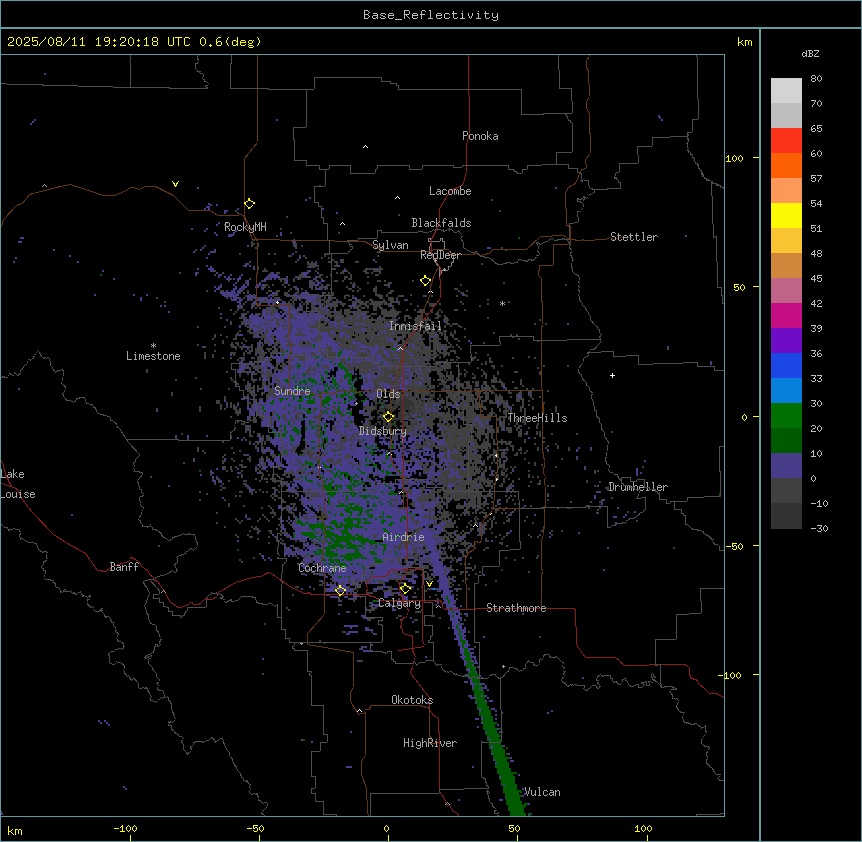The height and width of the screenshot is (842, 862).
Task: Click the yellow station marker above RockyMH
Action: pyautogui.click(x=250, y=204)
